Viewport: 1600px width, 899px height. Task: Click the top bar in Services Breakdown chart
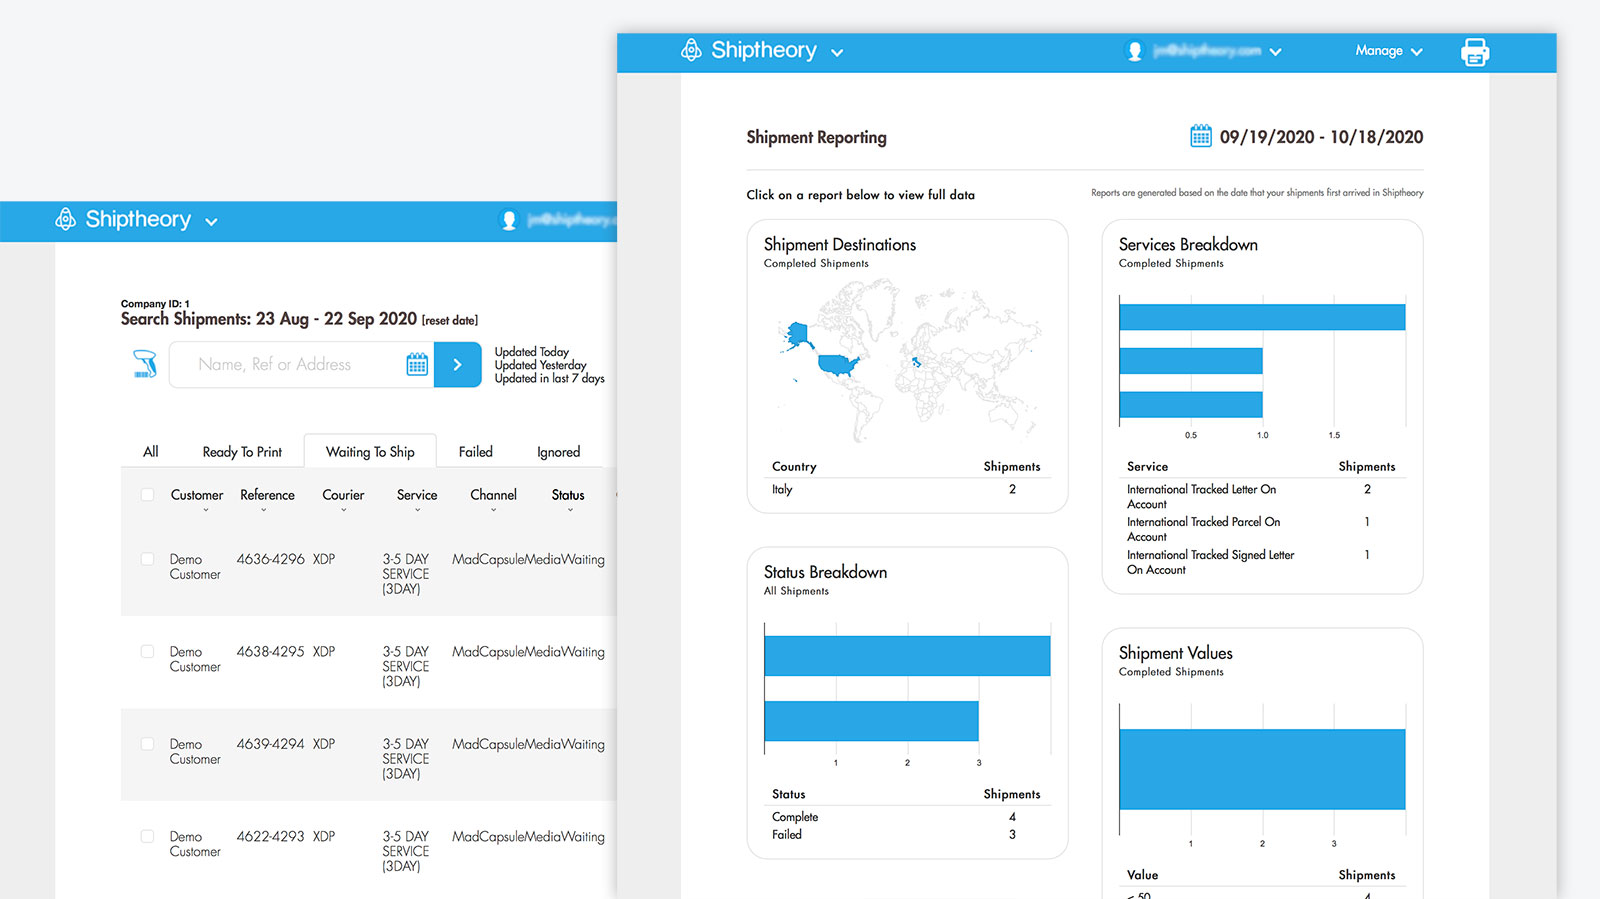(x=1262, y=317)
